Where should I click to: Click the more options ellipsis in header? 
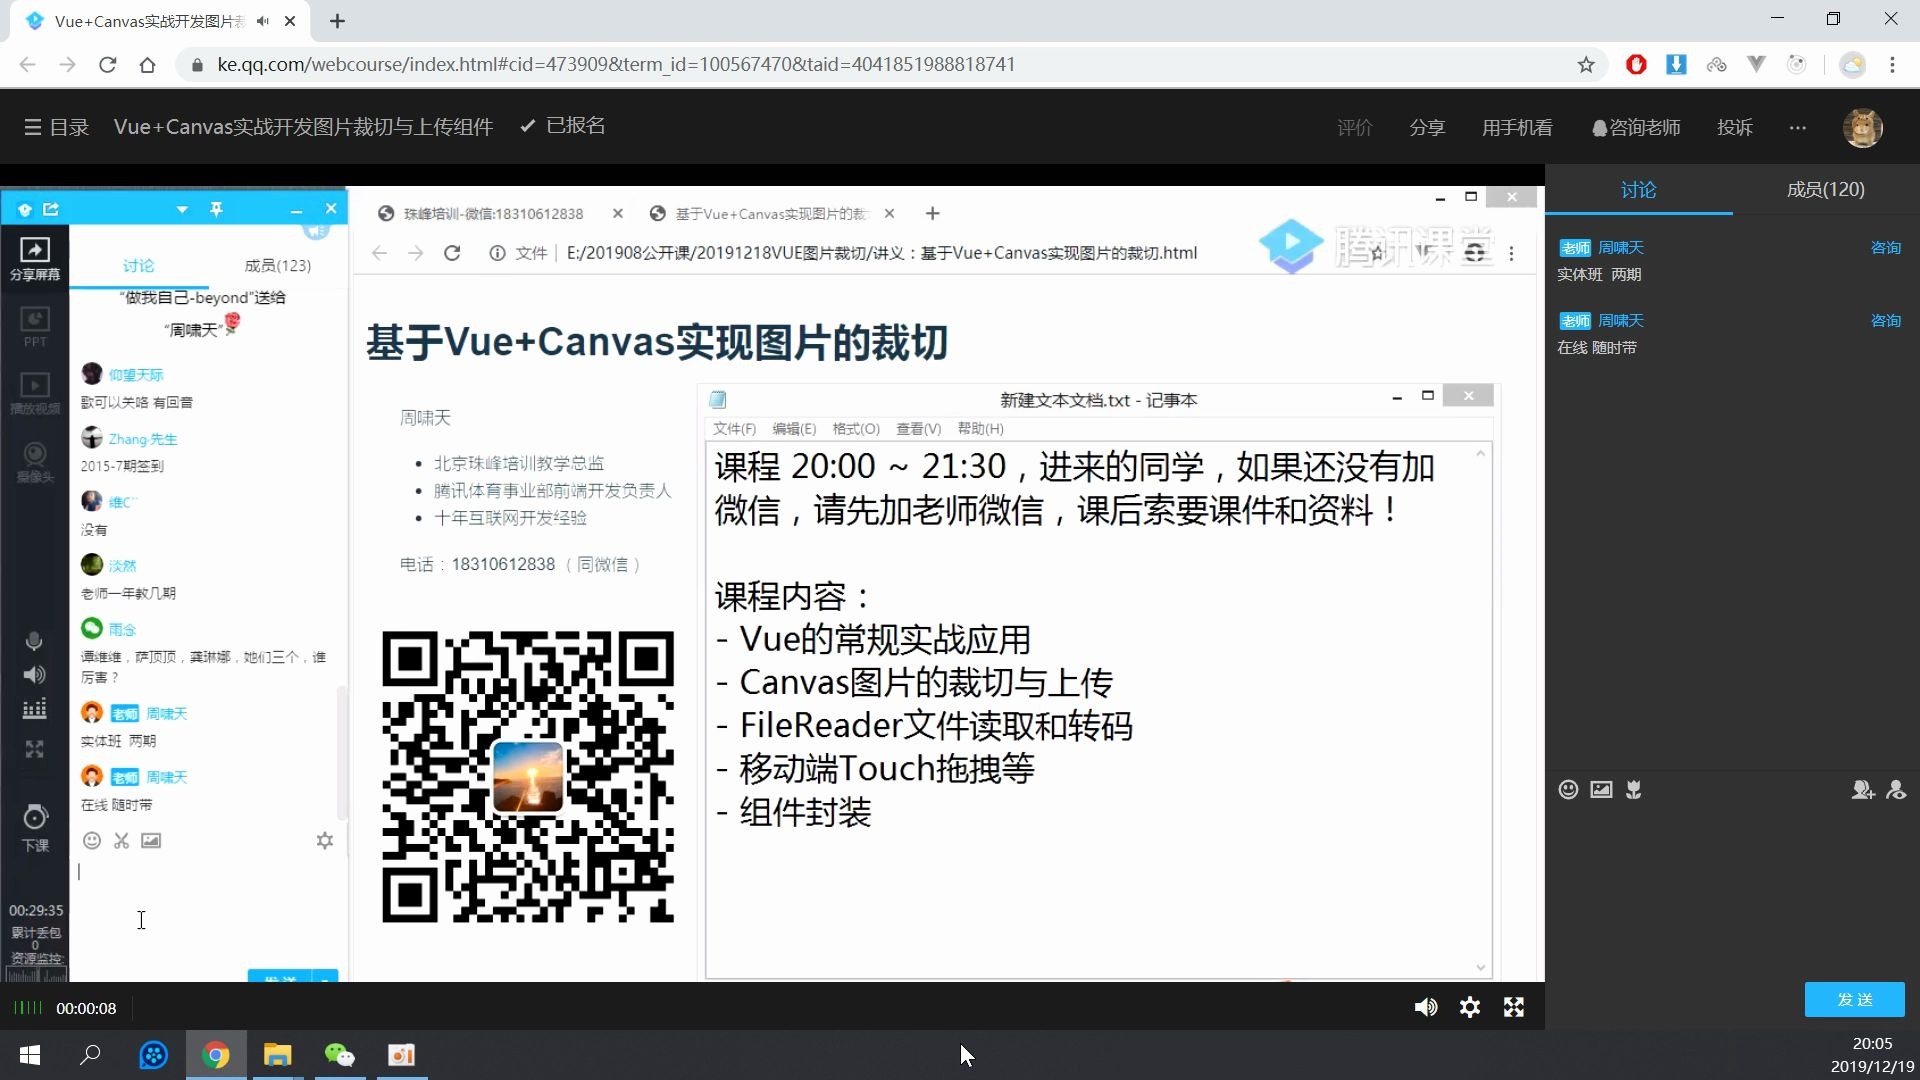1798,127
